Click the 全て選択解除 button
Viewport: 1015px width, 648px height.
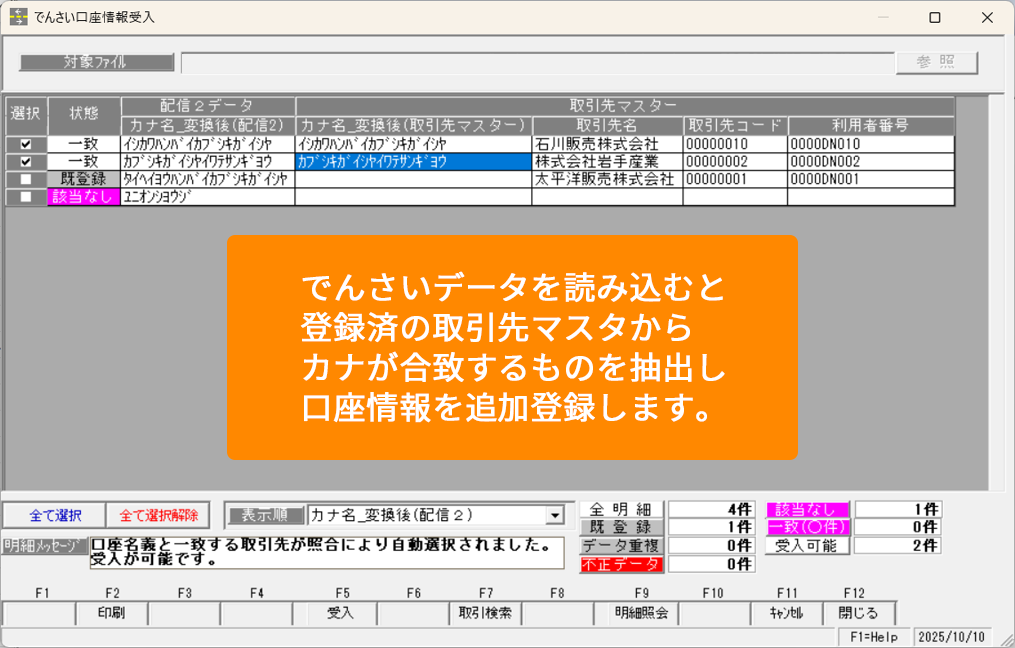[x=158, y=515]
